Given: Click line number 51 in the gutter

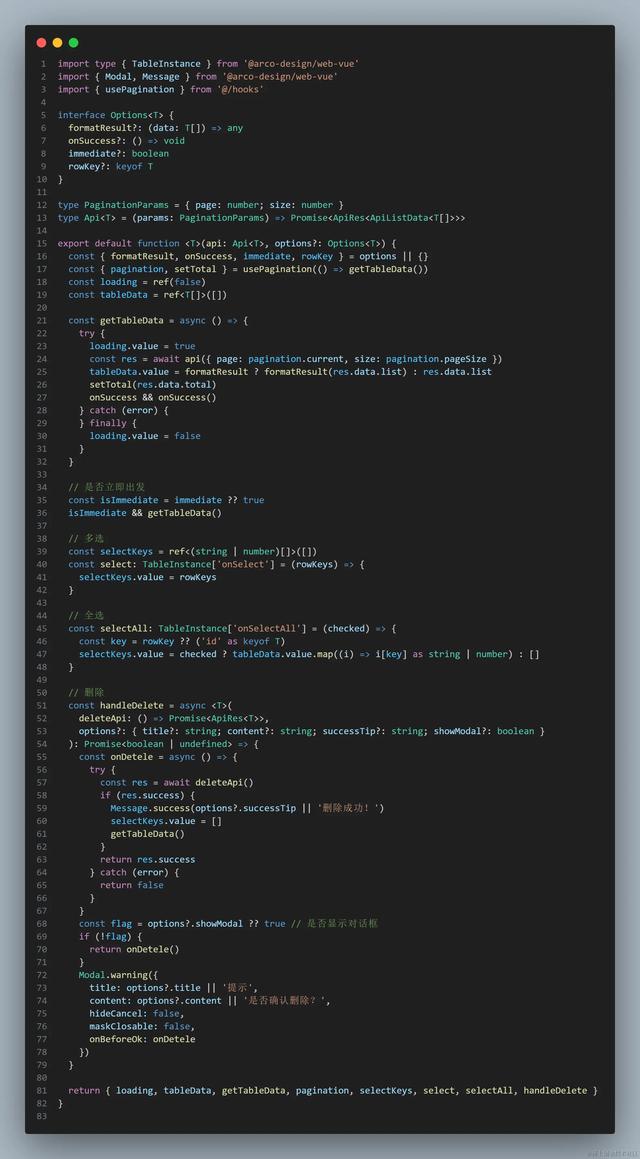Looking at the screenshot, I should (41, 705).
